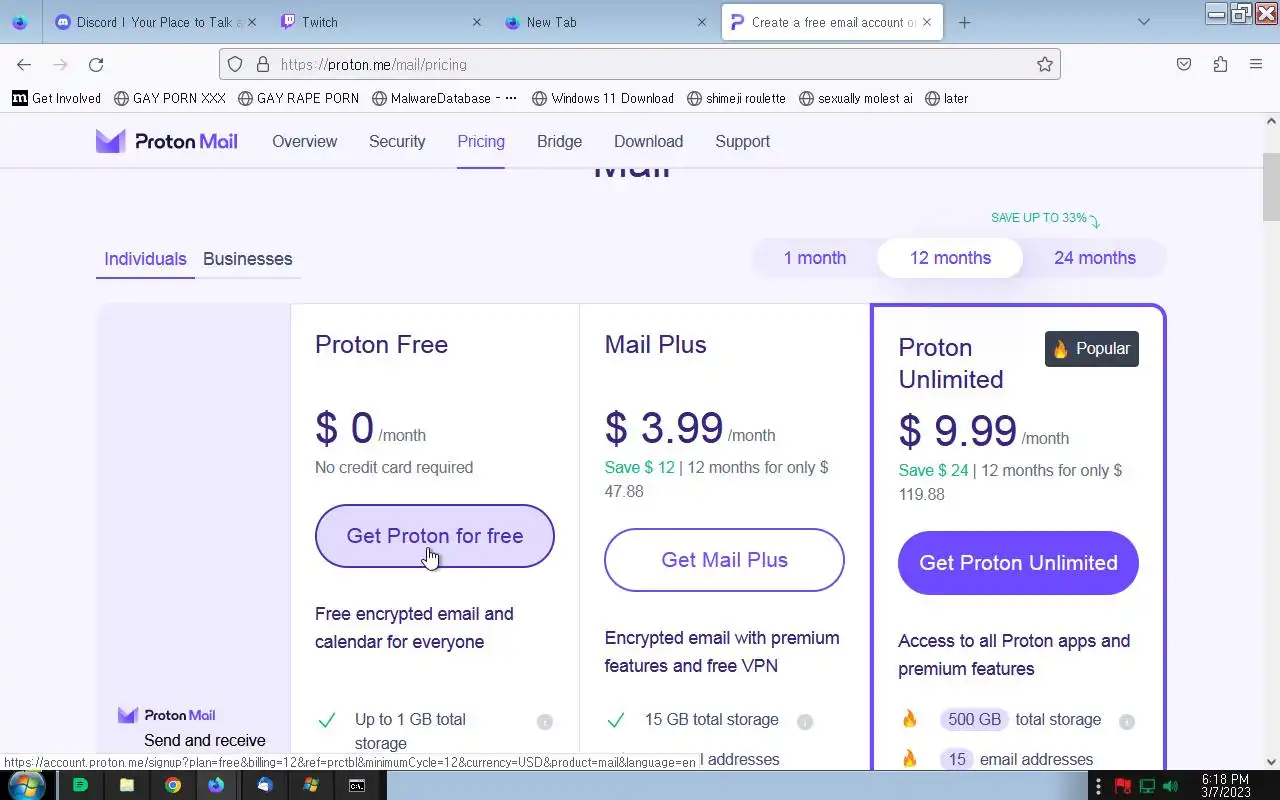Select 12 months billing cycle
Image resolution: width=1280 pixels, height=800 pixels.
click(x=950, y=258)
